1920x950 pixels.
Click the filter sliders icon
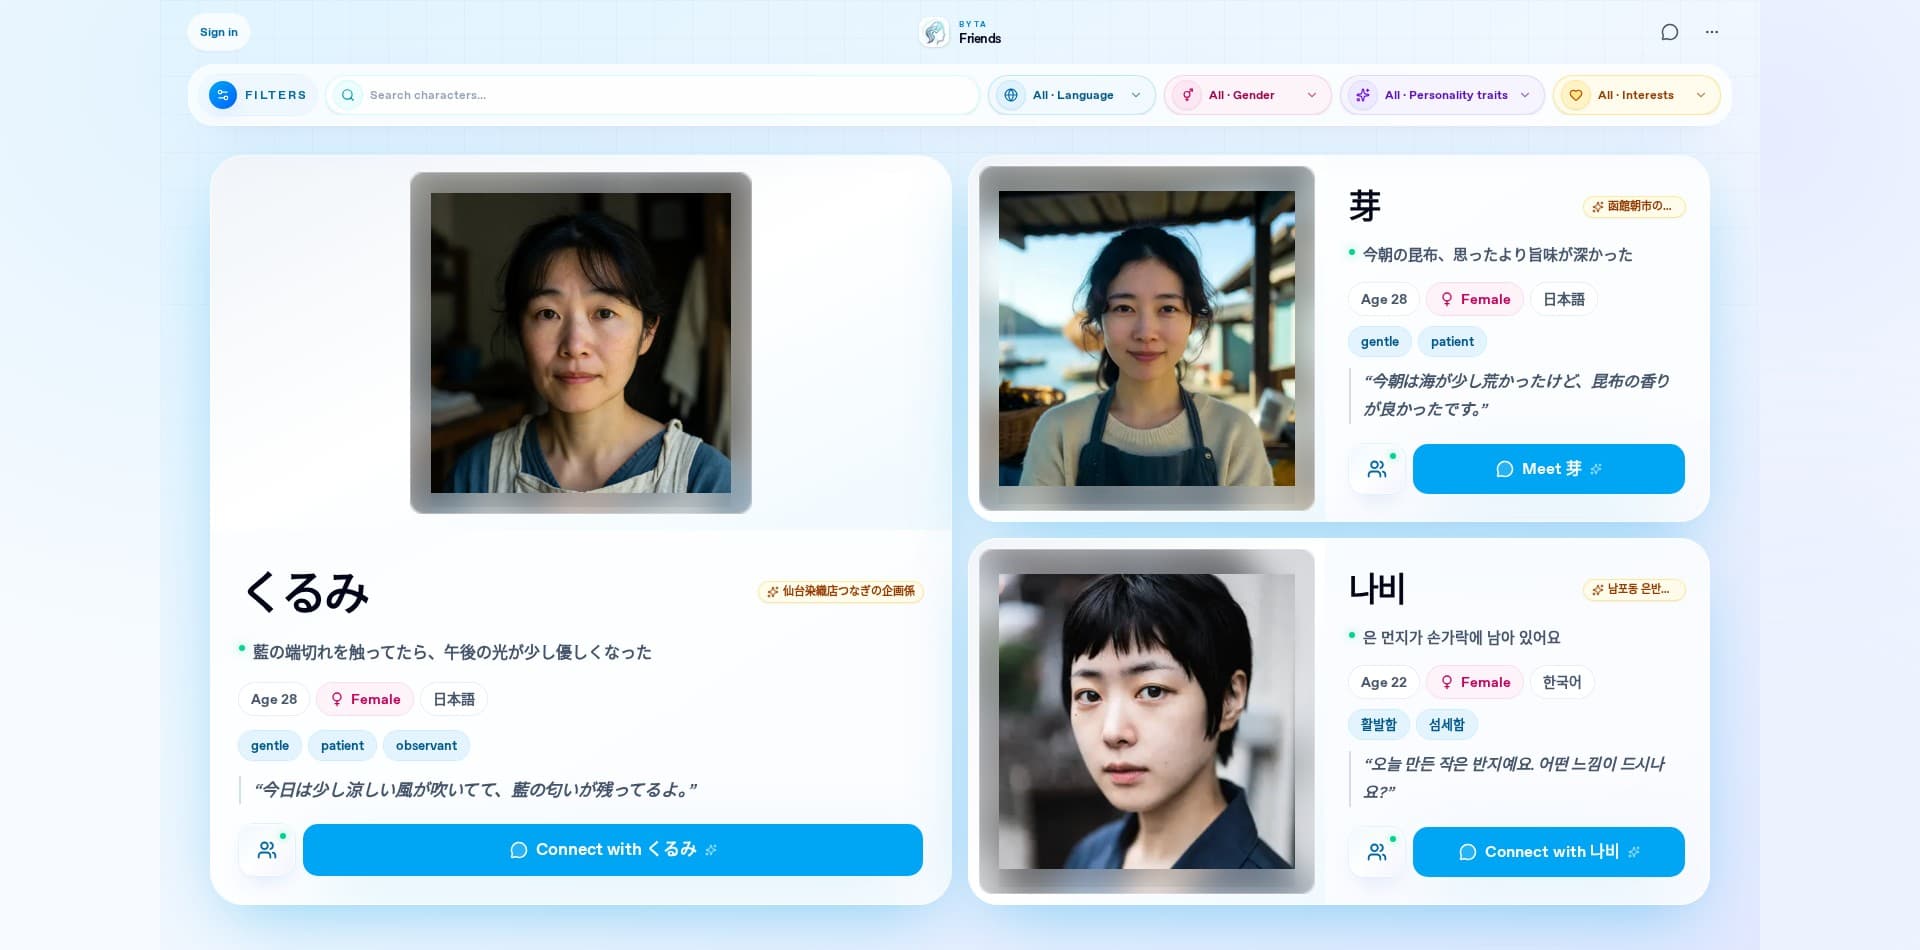223,95
